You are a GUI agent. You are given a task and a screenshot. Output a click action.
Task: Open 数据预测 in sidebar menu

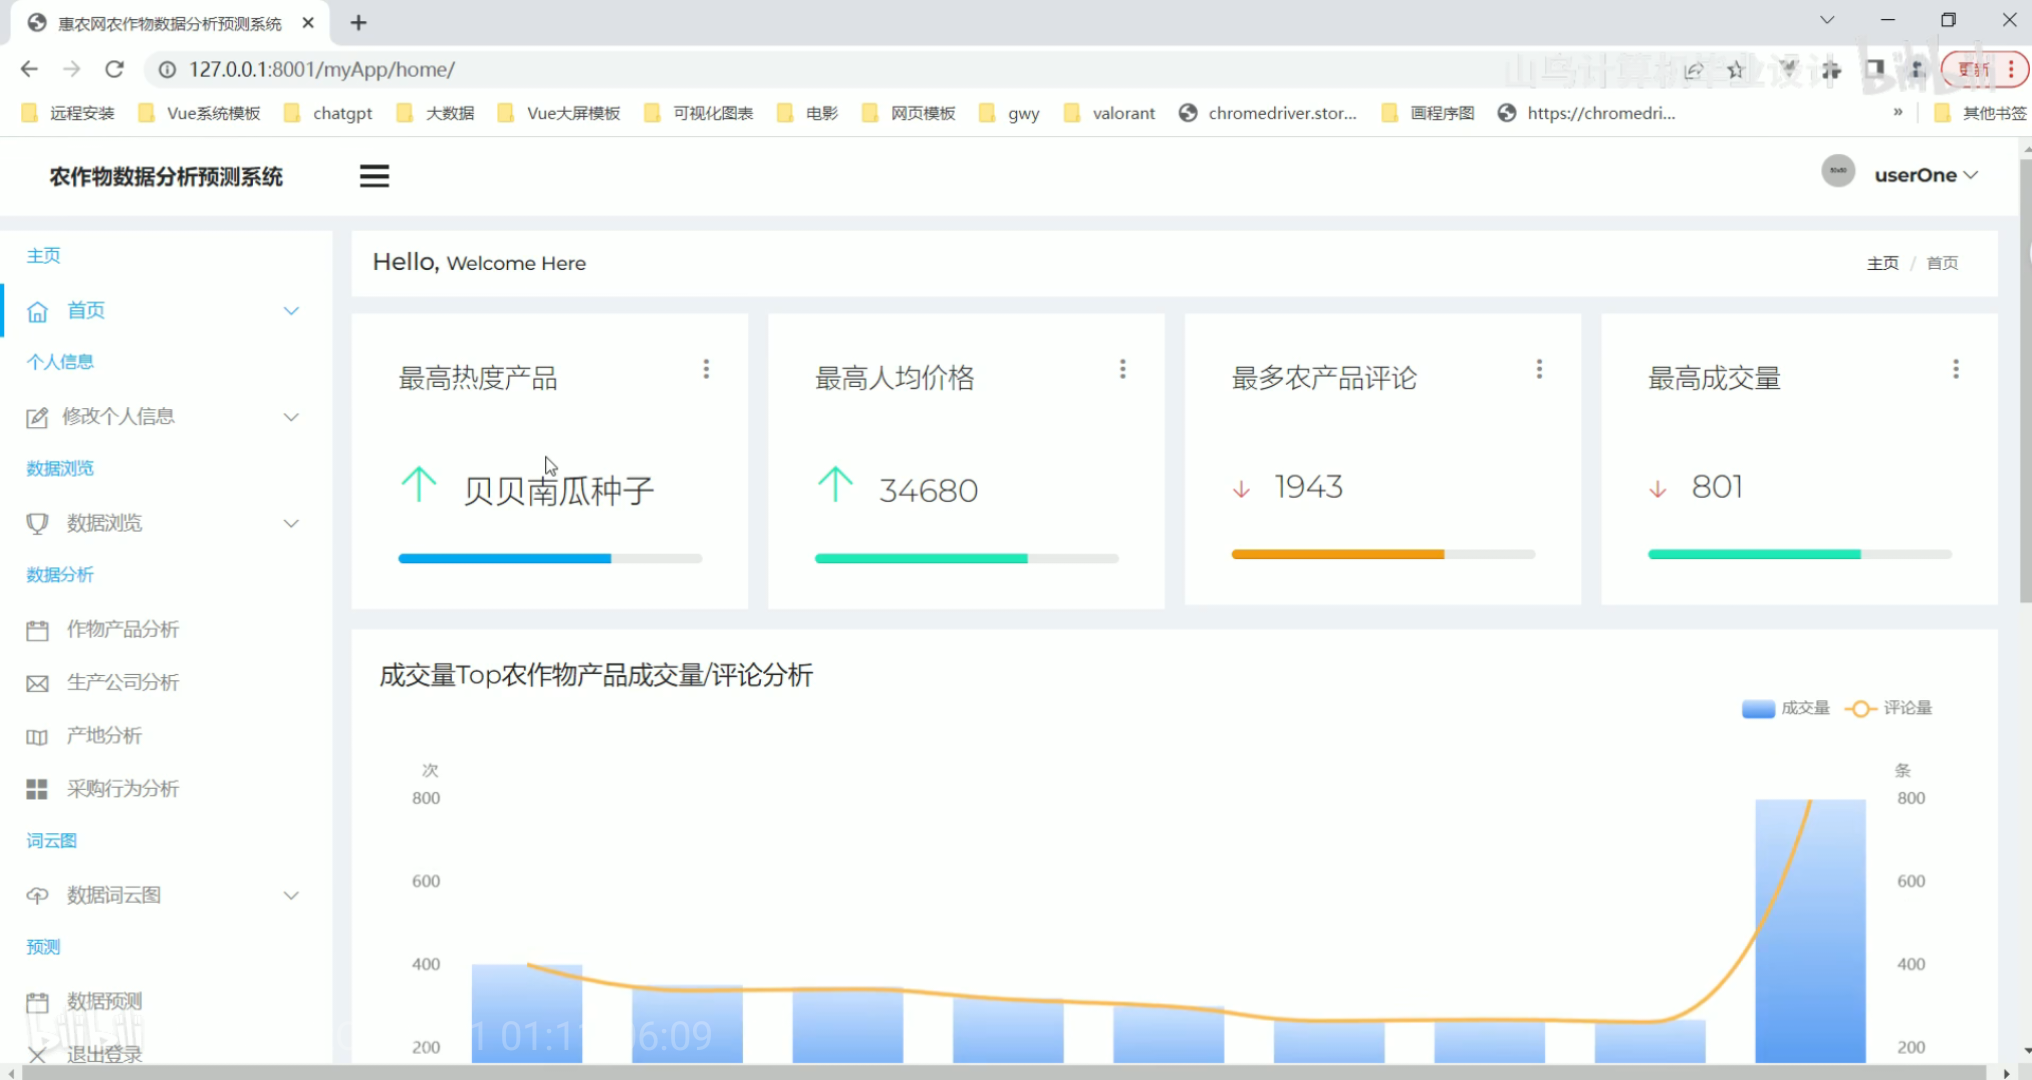coord(104,1001)
